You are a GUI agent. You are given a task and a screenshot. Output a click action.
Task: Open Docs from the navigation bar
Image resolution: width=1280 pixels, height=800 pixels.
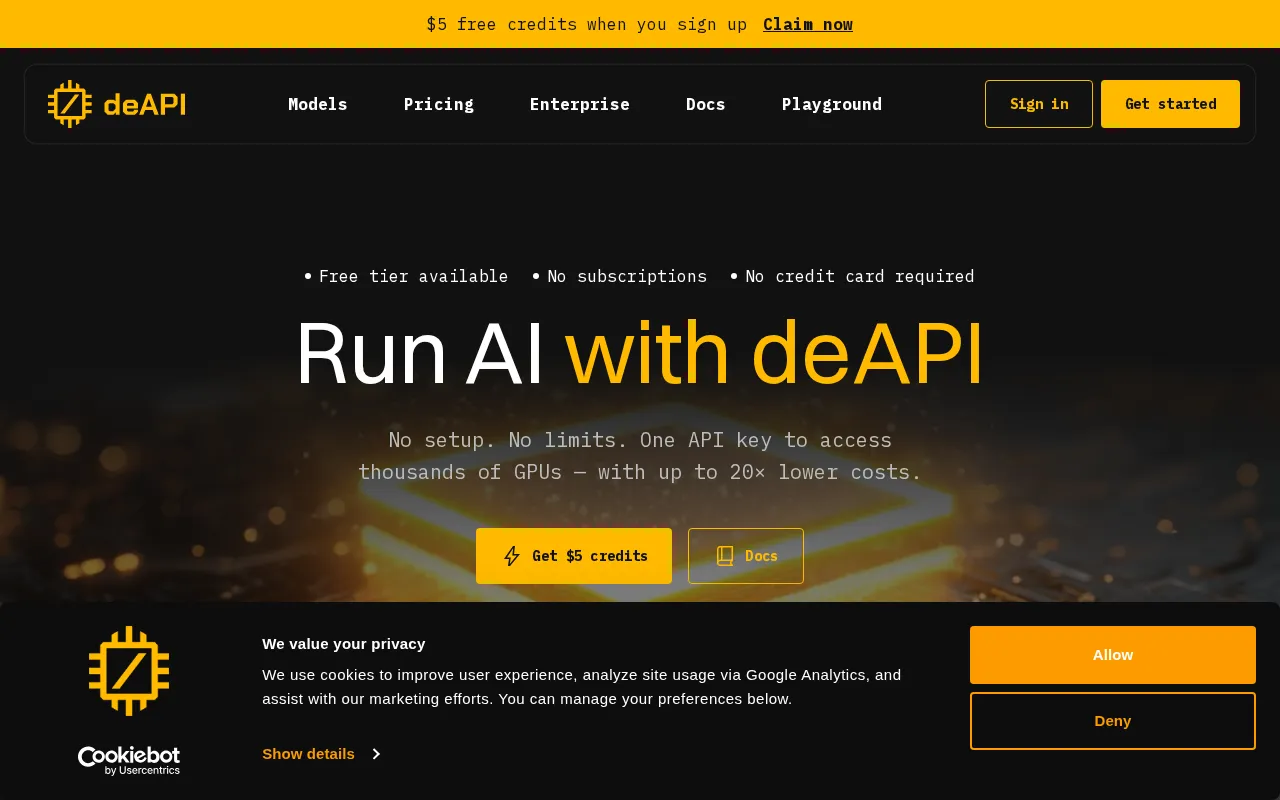[x=706, y=104]
